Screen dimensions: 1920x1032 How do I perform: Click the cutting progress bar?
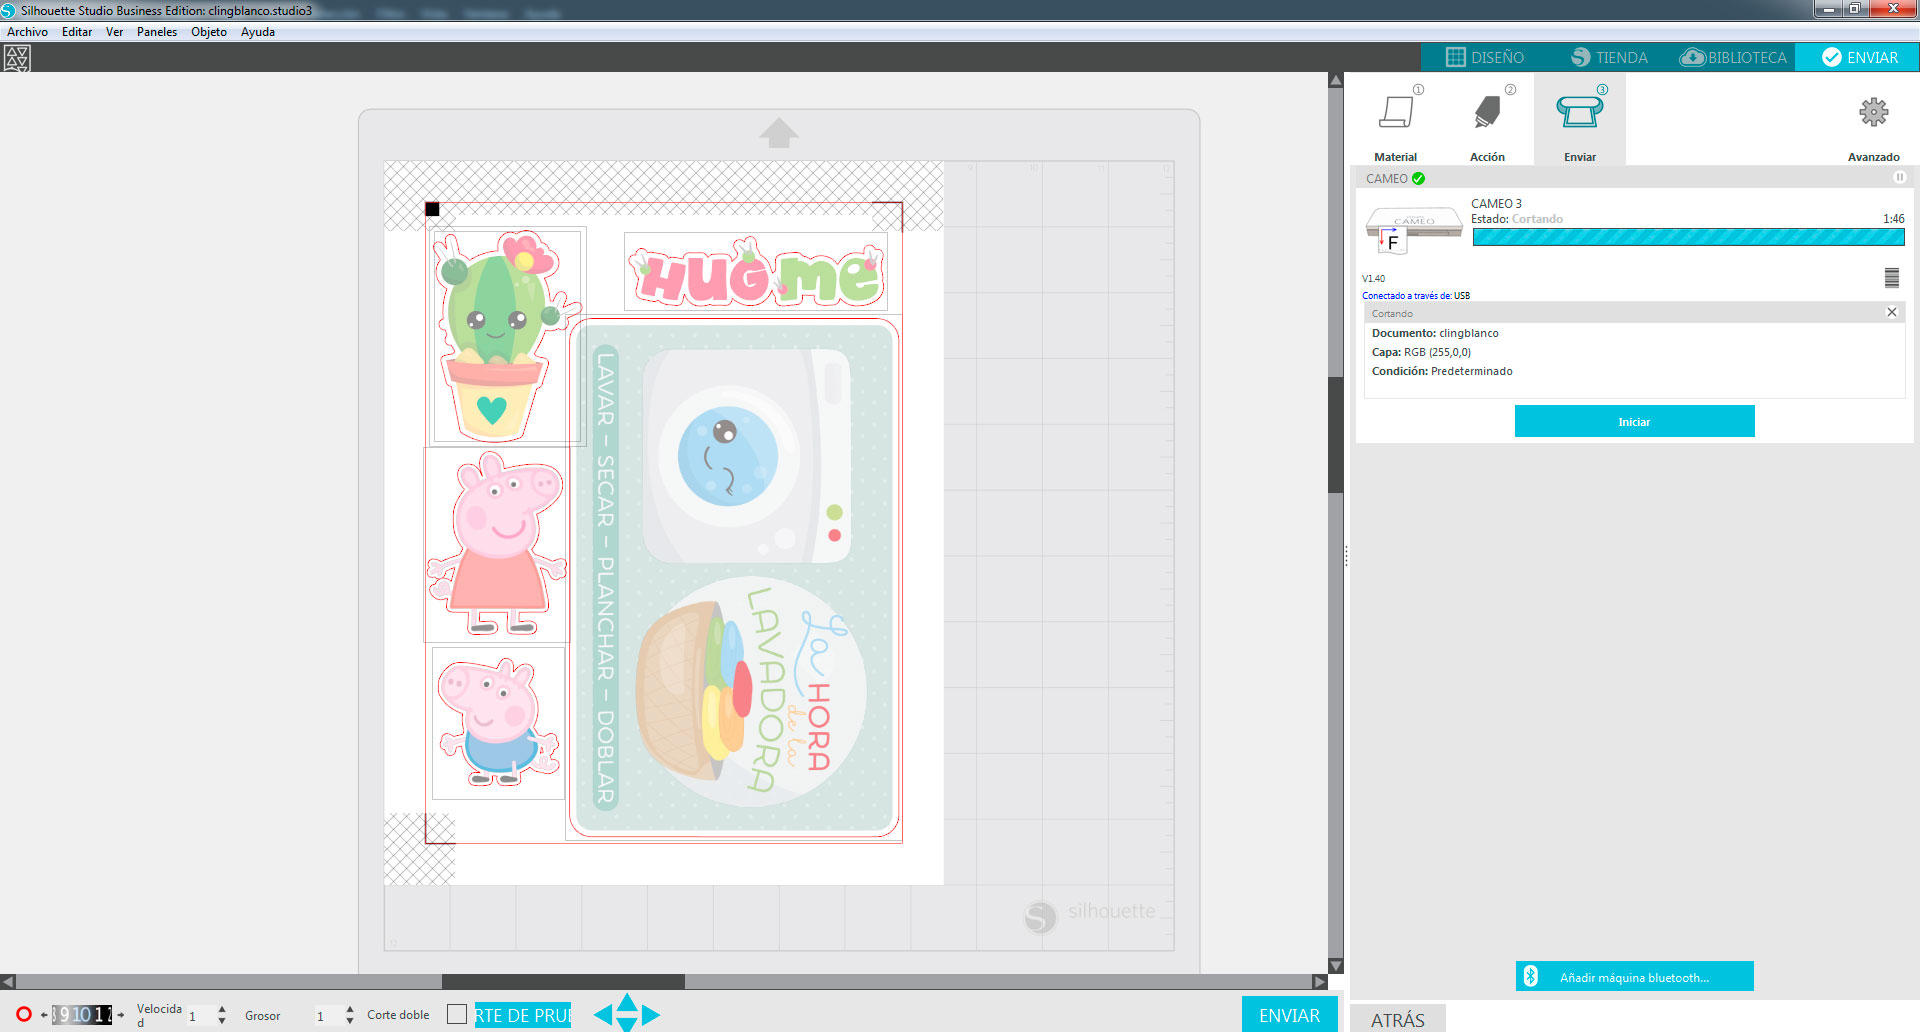click(1688, 237)
